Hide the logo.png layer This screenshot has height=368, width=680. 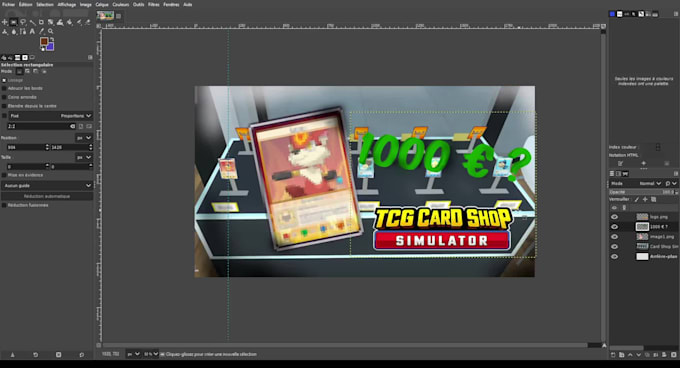click(614, 217)
